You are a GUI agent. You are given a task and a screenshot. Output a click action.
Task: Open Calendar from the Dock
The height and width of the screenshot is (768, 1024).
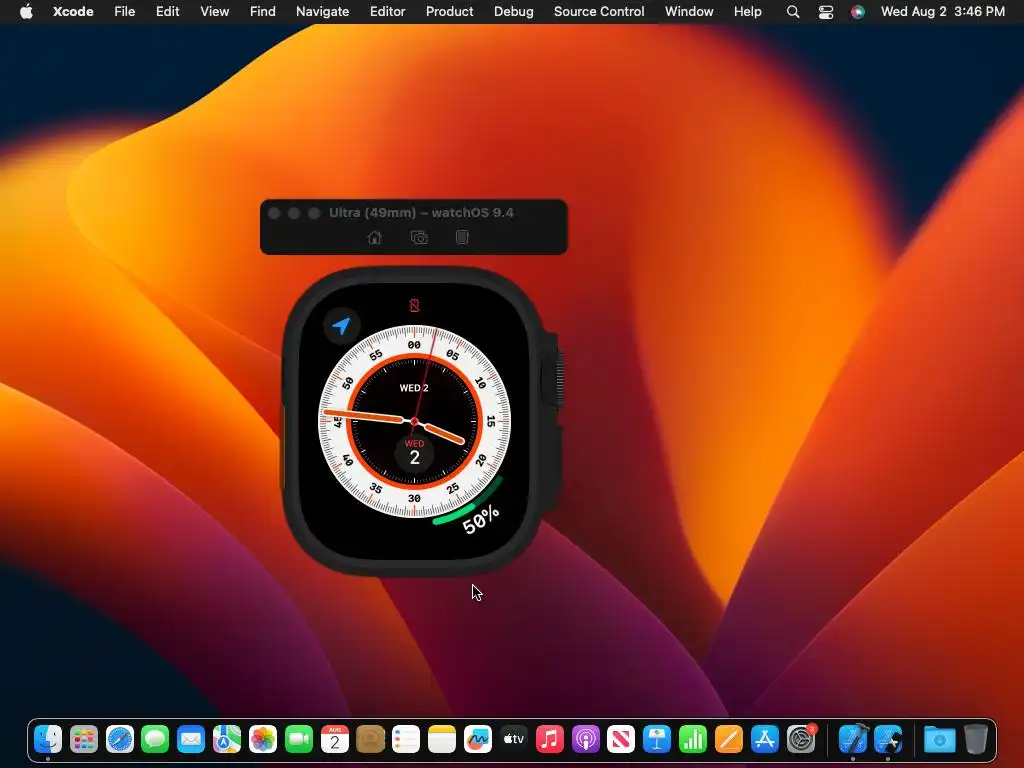pyautogui.click(x=334, y=739)
